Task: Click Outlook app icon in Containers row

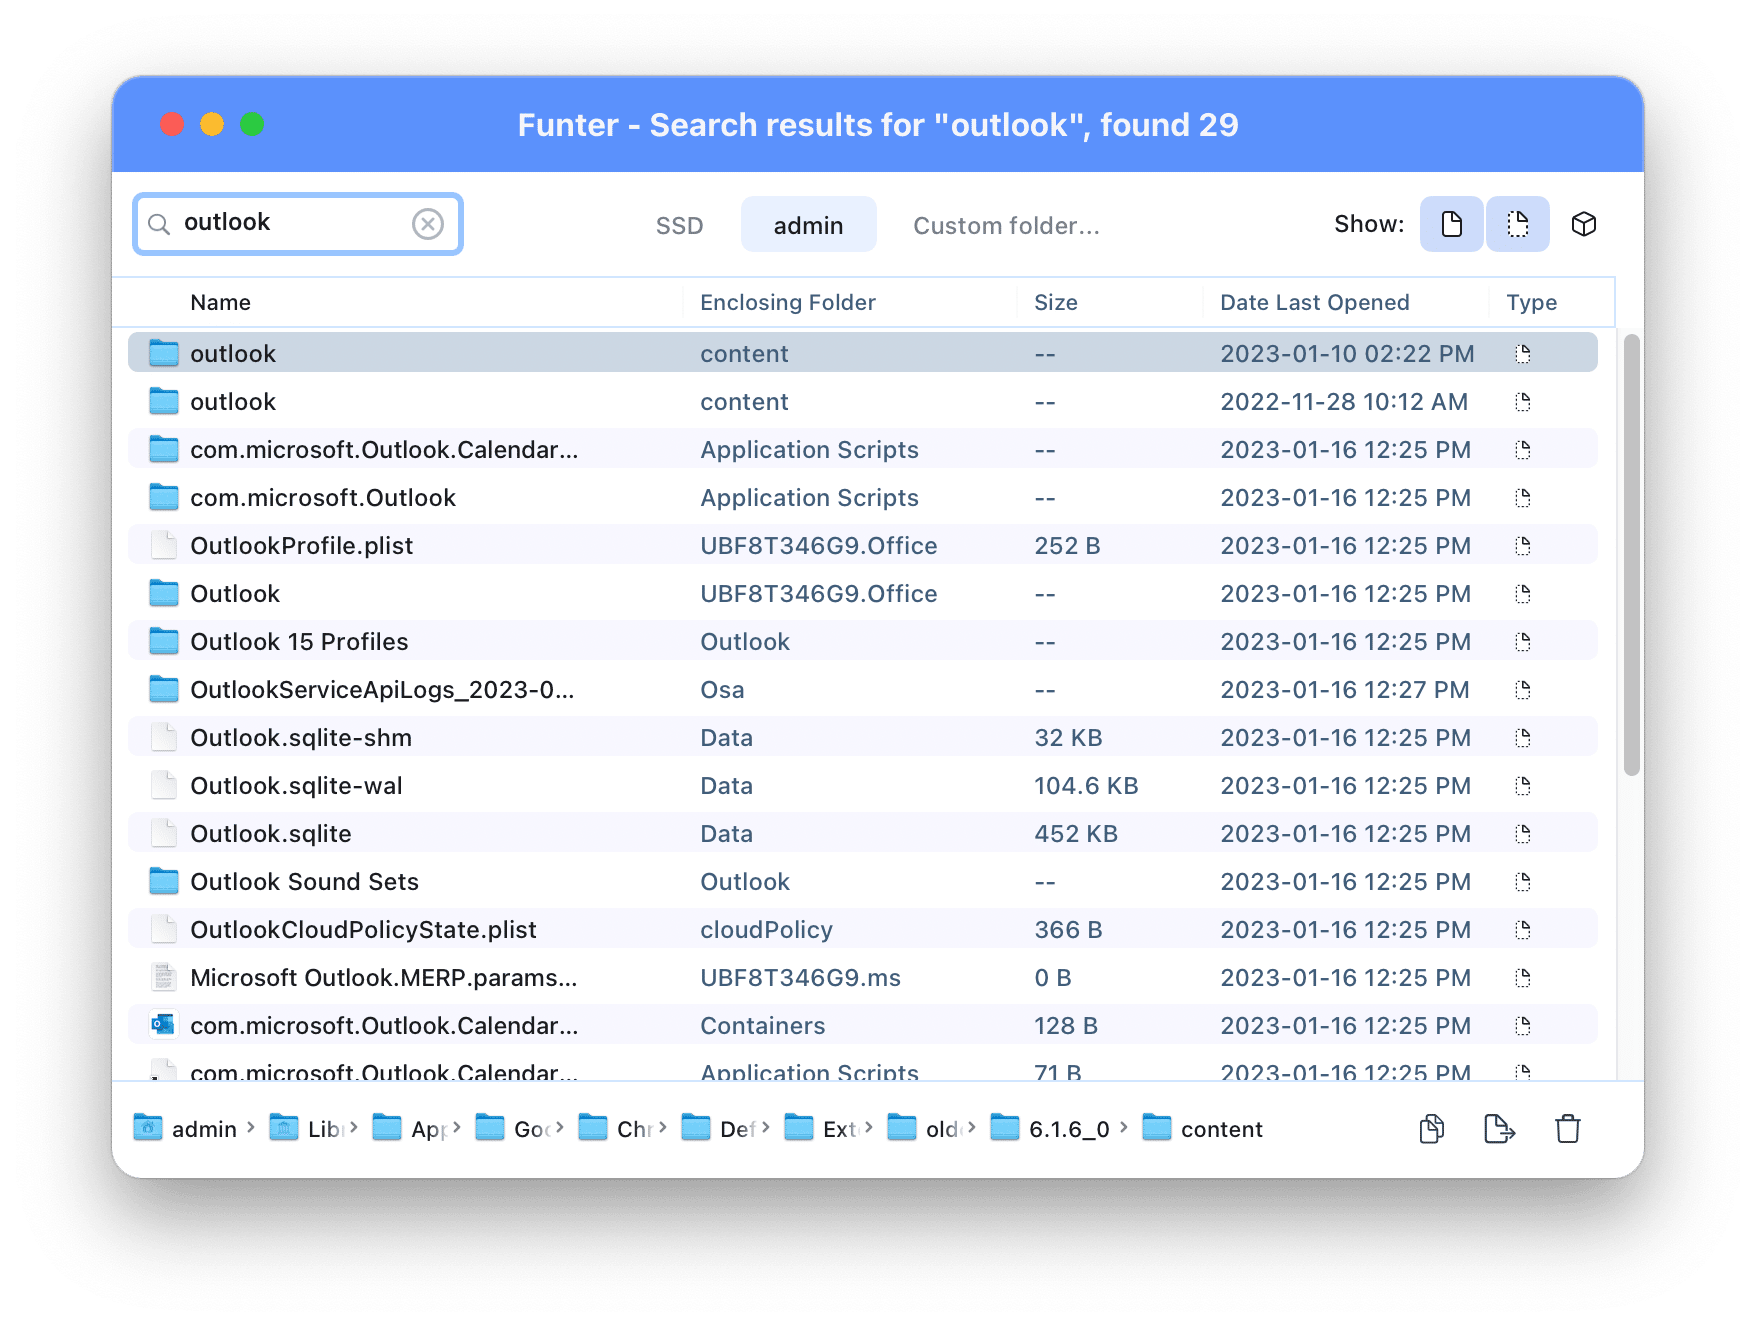Action: [x=164, y=1025]
